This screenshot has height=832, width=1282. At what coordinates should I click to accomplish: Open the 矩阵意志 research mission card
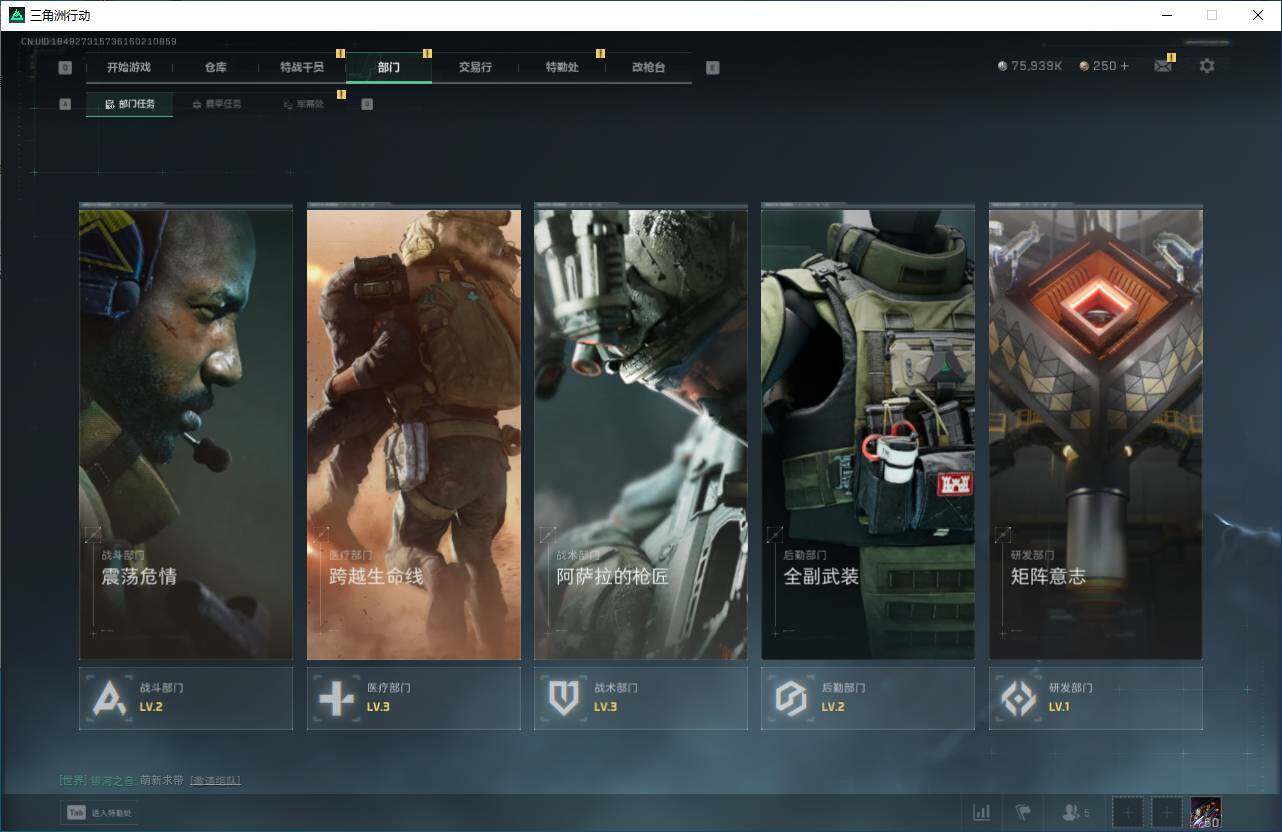1095,432
